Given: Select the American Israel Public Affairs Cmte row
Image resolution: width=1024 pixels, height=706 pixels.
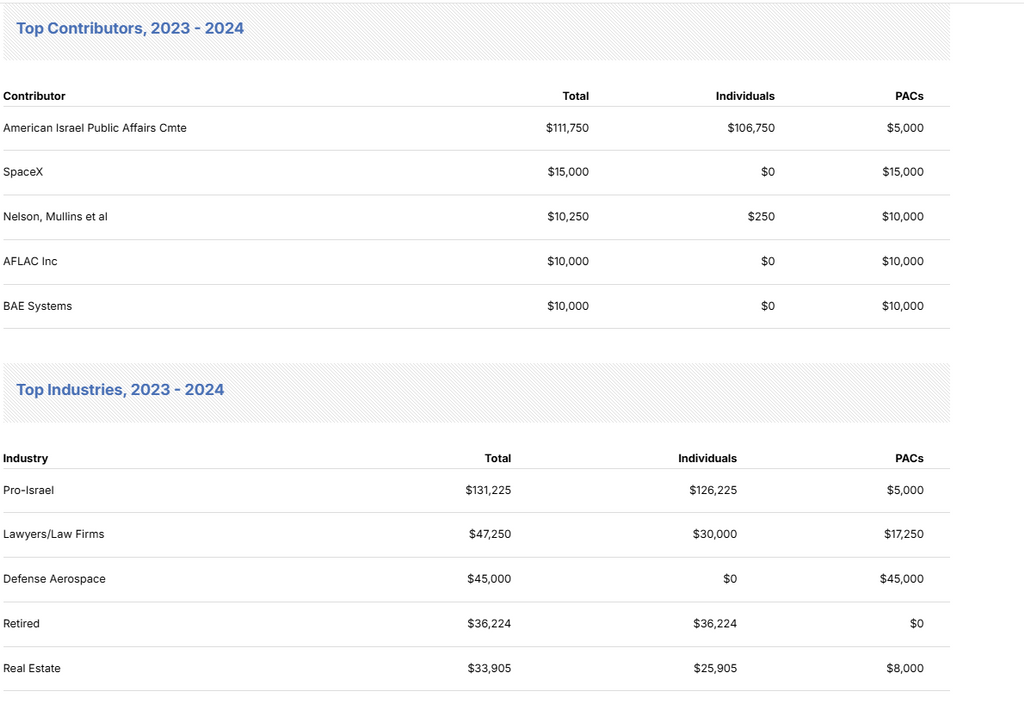Looking at the screenshot, I should coord(95,128).
